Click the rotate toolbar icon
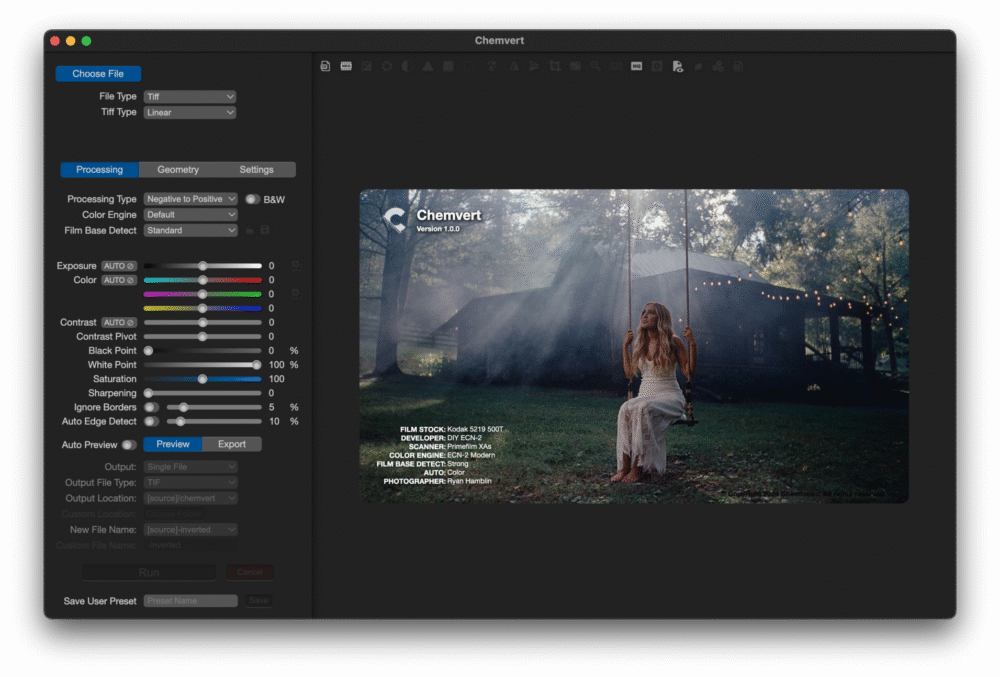The image size is (1000, 677). 492,66
